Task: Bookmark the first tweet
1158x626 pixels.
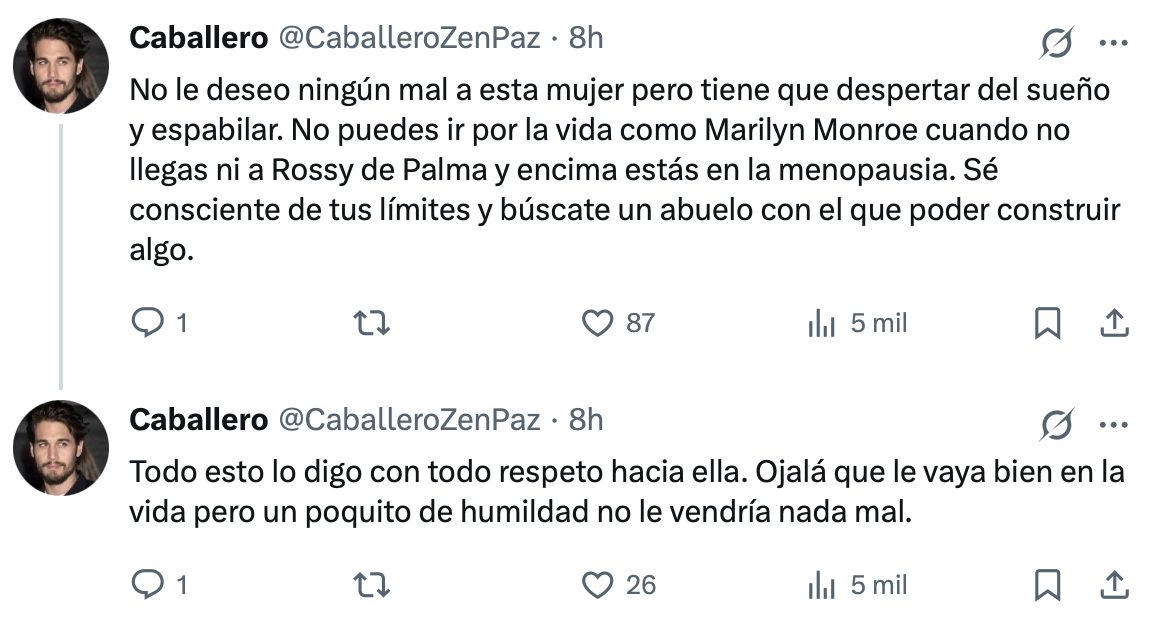Action: pos(1047,323)
